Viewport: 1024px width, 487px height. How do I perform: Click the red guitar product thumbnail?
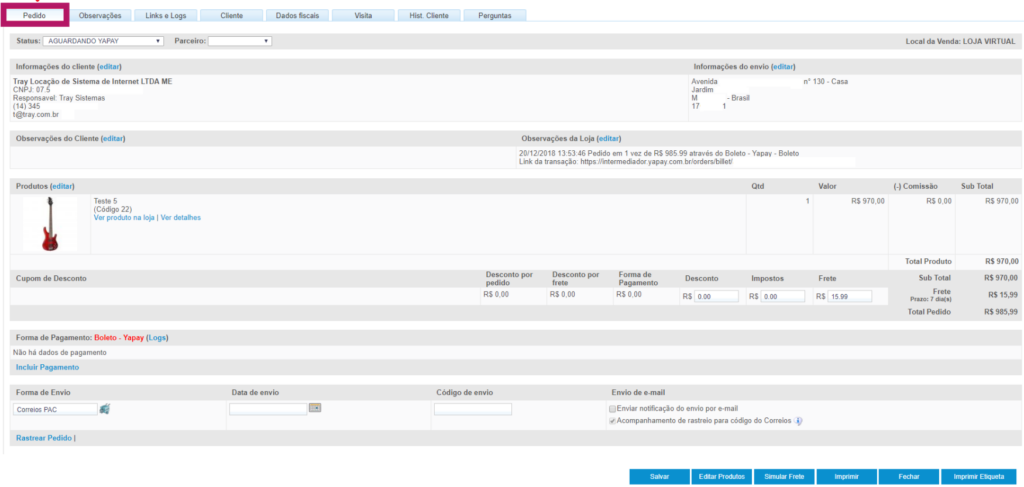[50, 224]
